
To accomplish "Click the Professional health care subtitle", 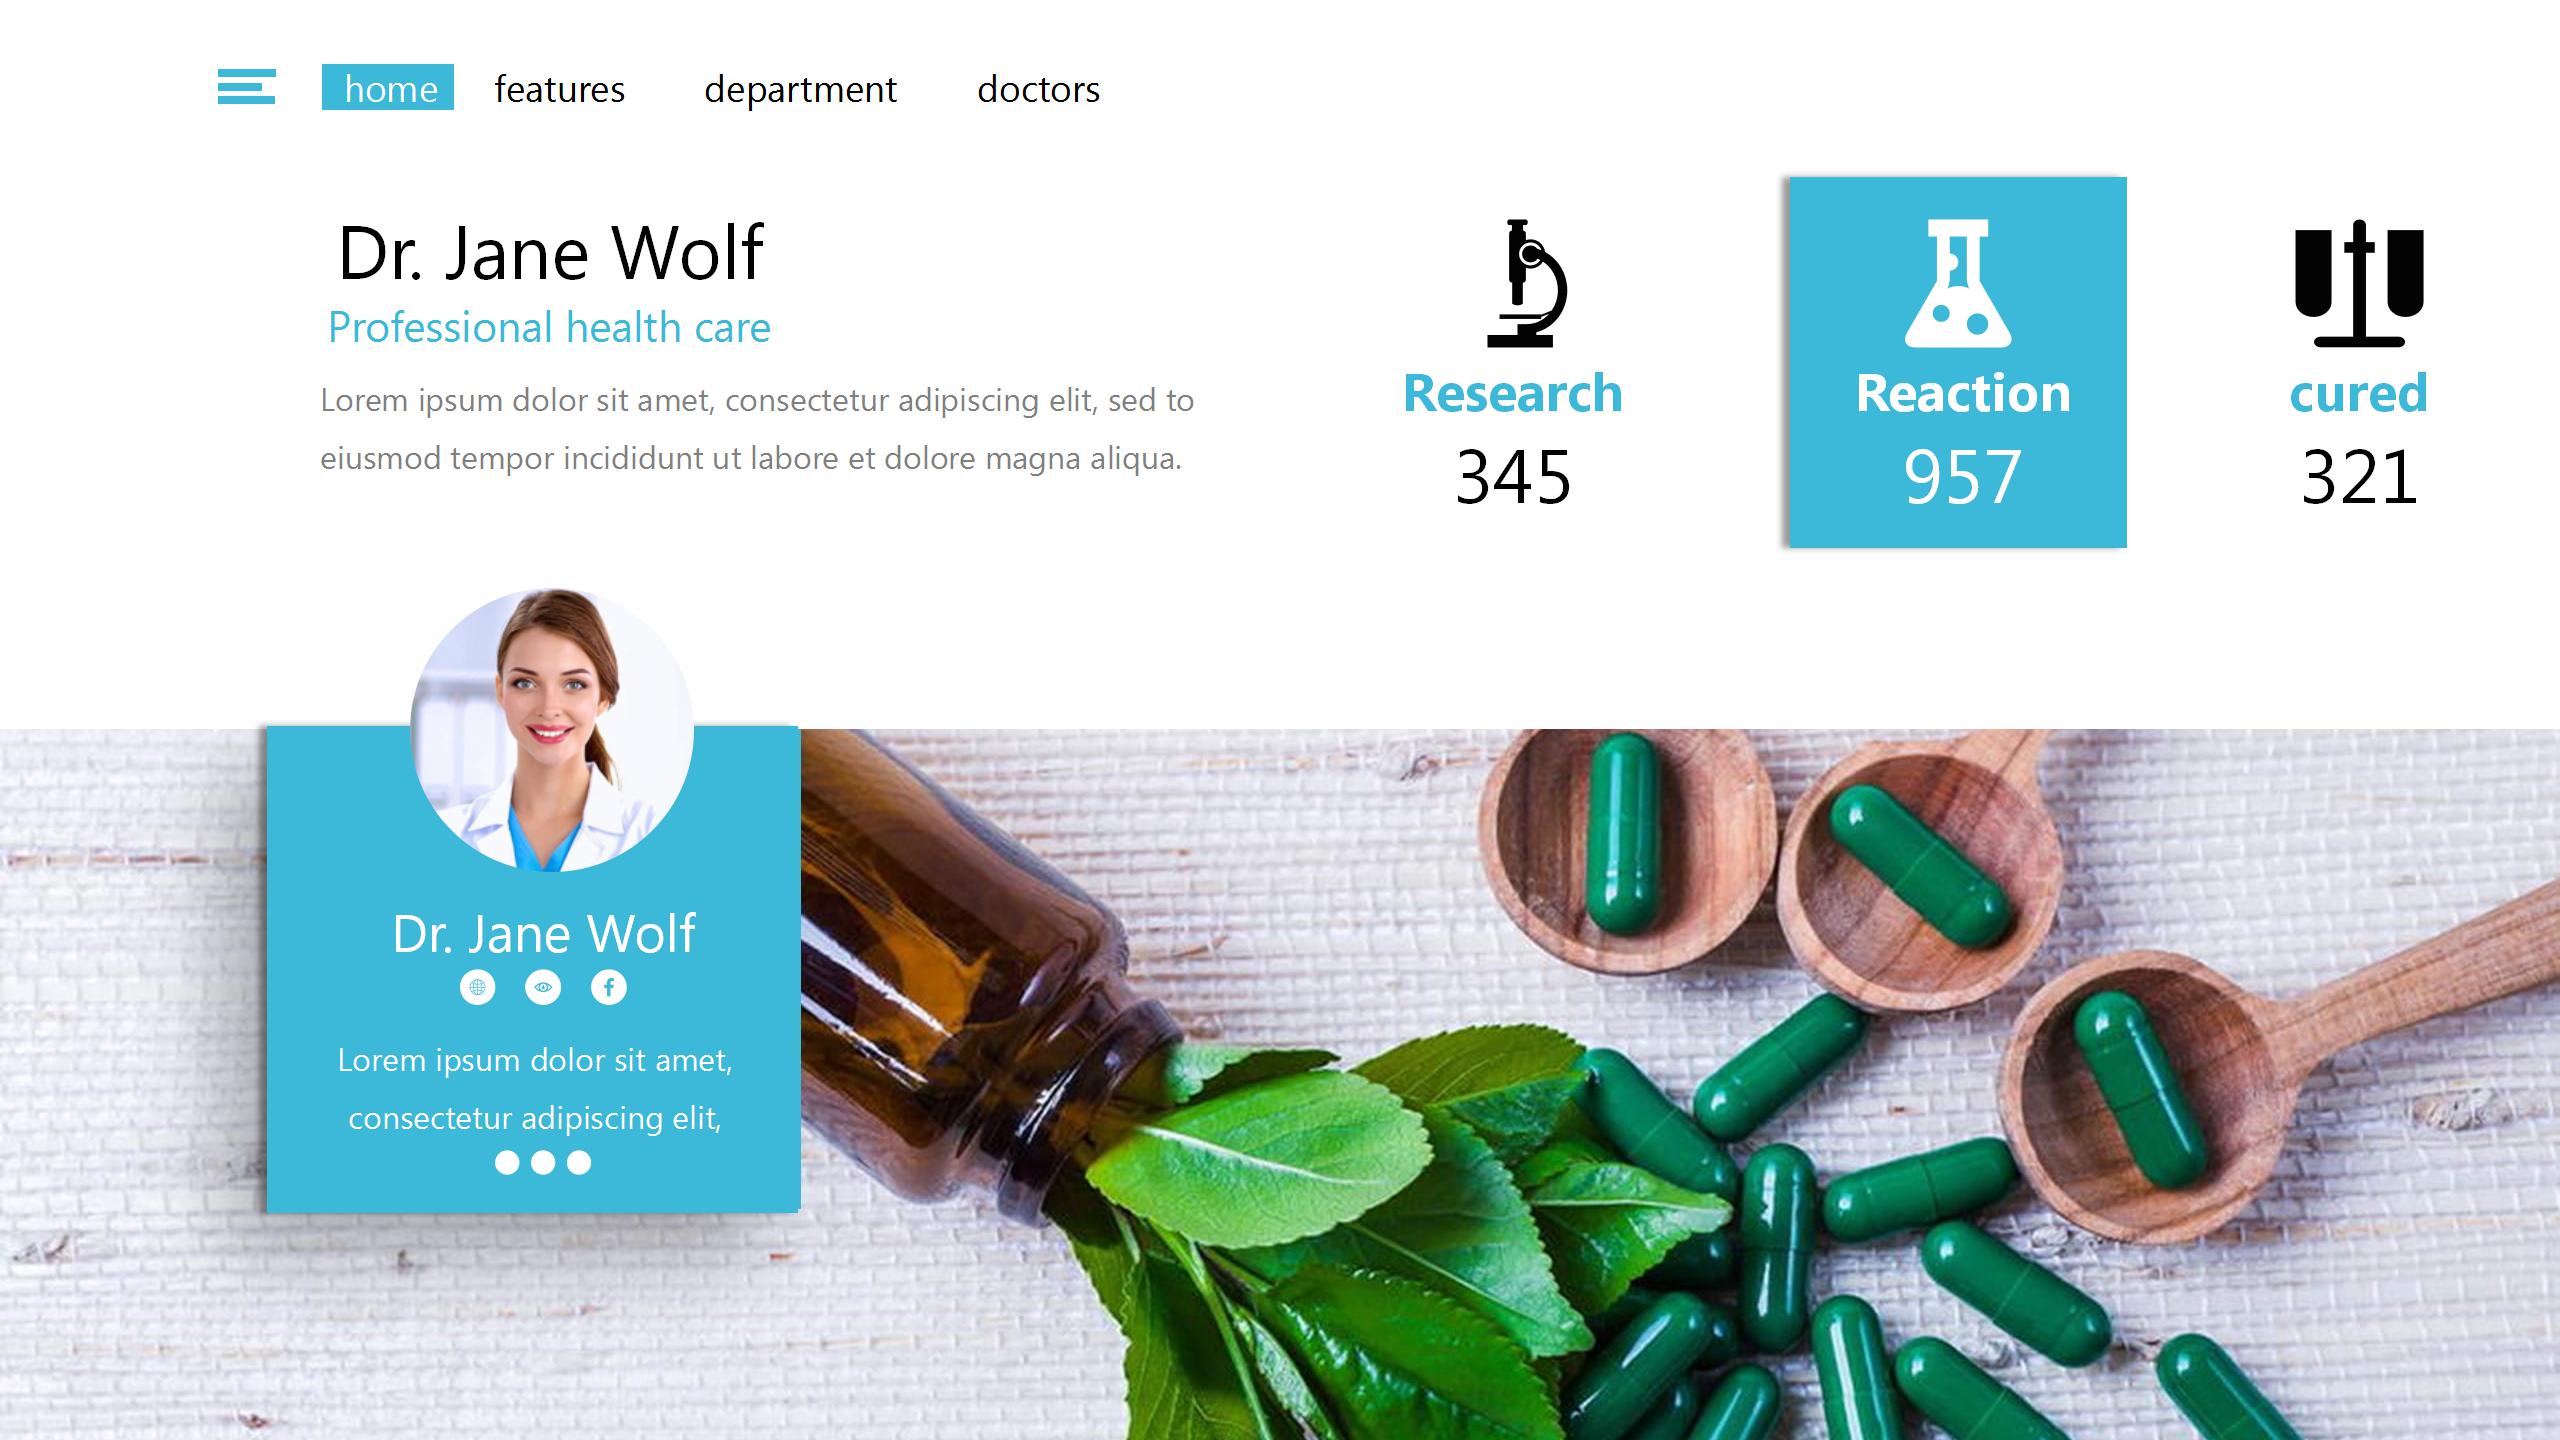I will [549, 328].
